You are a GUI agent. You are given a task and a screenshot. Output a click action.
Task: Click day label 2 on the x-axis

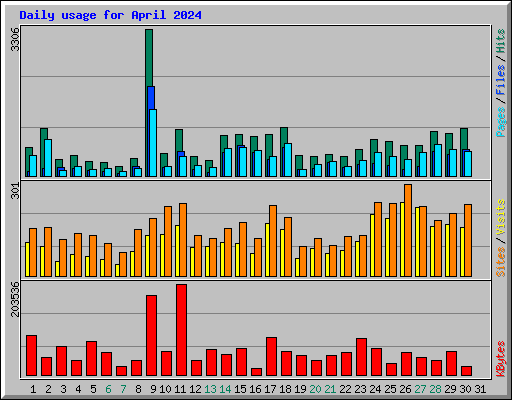point(49,389)
